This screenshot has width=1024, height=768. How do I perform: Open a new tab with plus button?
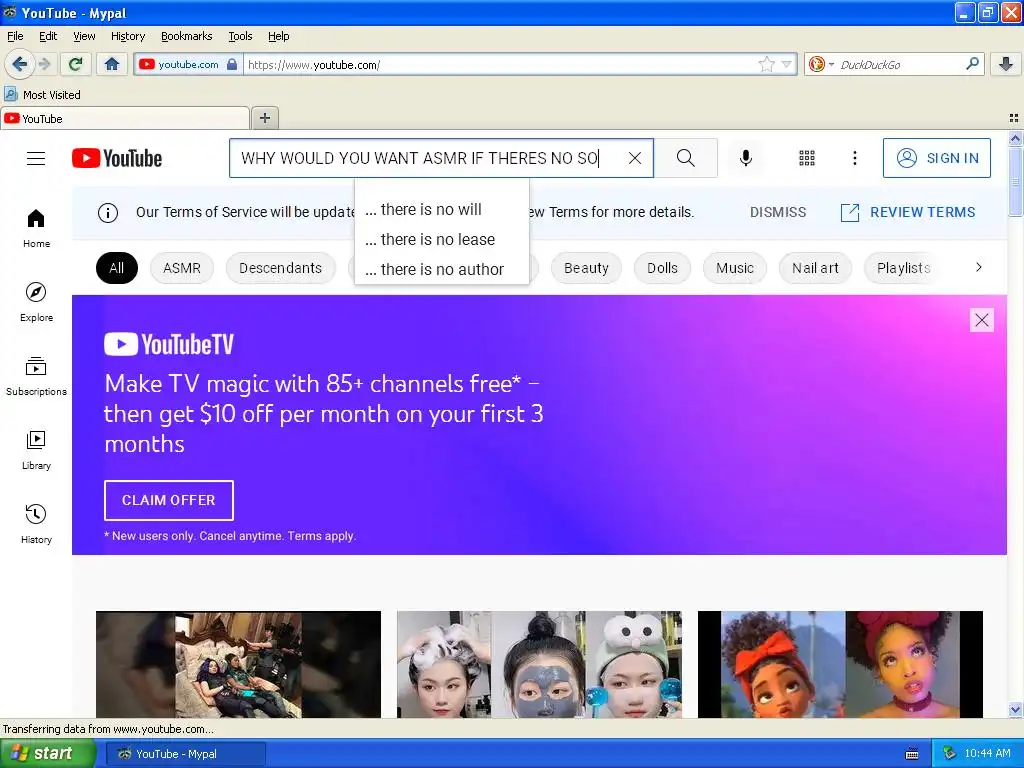pyautogui.click(x=264, y=118)
